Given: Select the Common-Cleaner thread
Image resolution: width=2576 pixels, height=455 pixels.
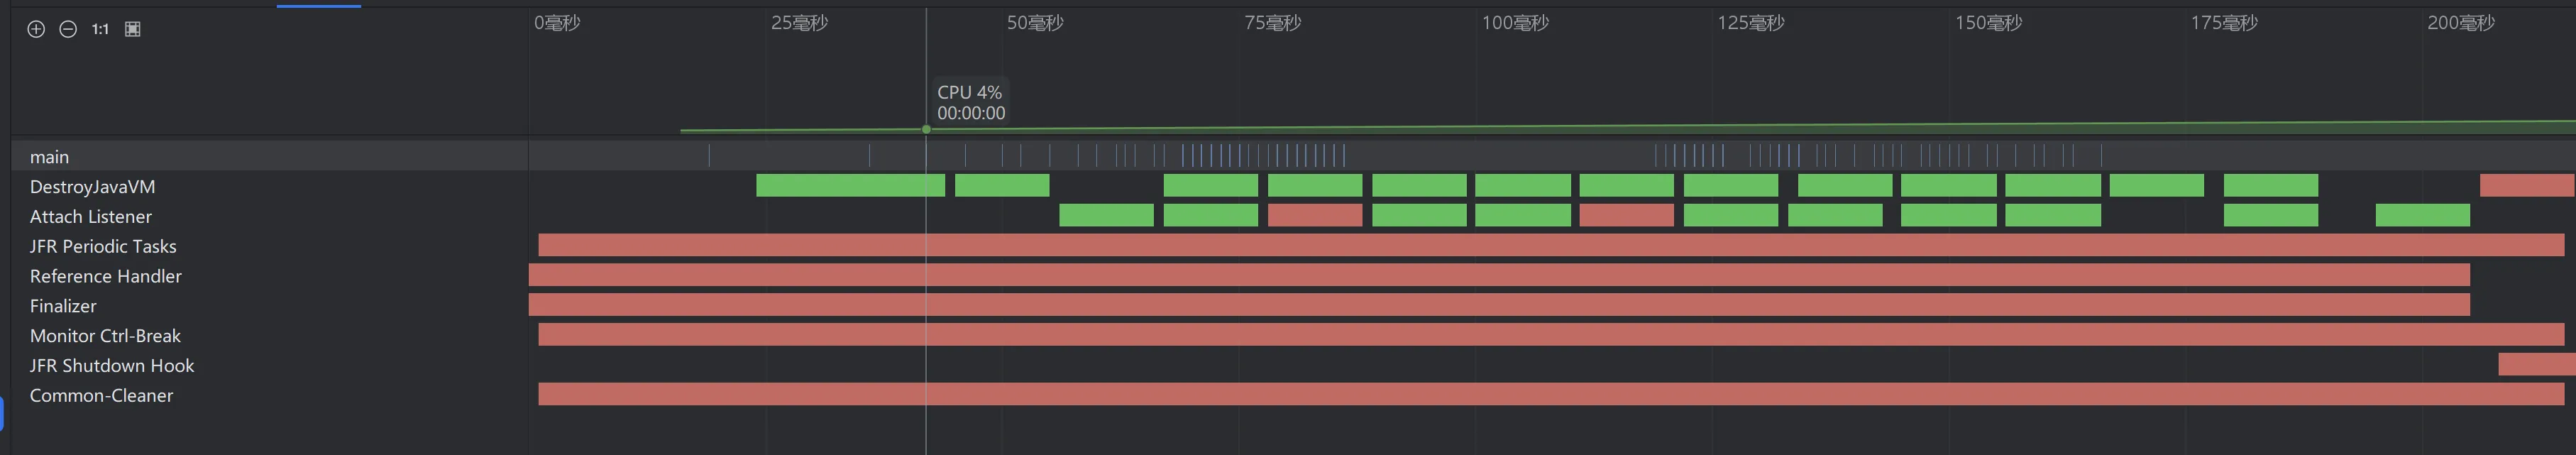Looking at the screenshot, I should click(x=101, y=396).
